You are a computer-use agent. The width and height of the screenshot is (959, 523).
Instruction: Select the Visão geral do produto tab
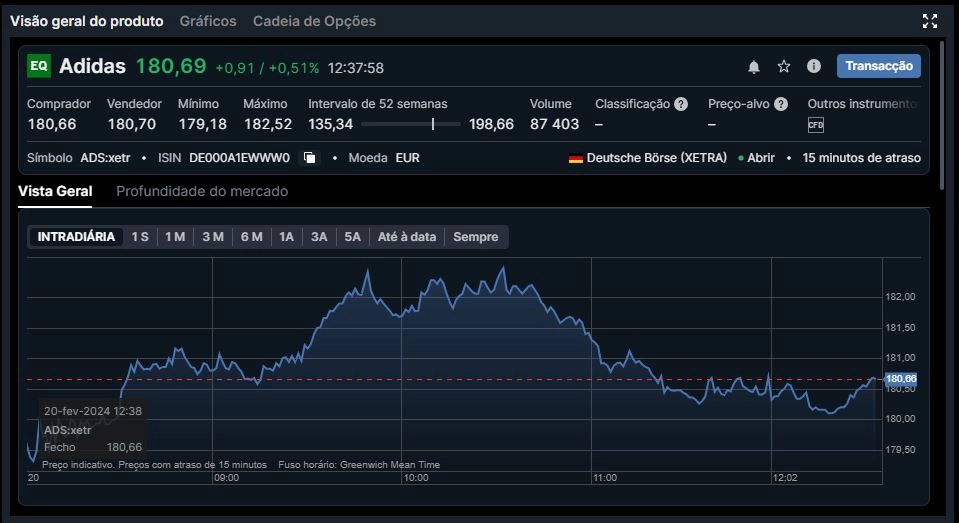pyautogui.click(x=87, y=21)
